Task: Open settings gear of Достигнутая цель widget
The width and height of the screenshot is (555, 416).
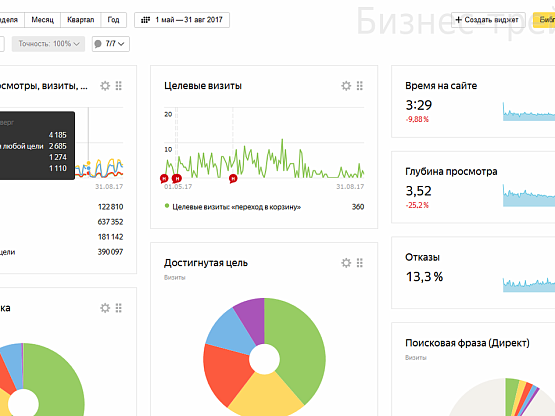Action: (x=346, y=263)
